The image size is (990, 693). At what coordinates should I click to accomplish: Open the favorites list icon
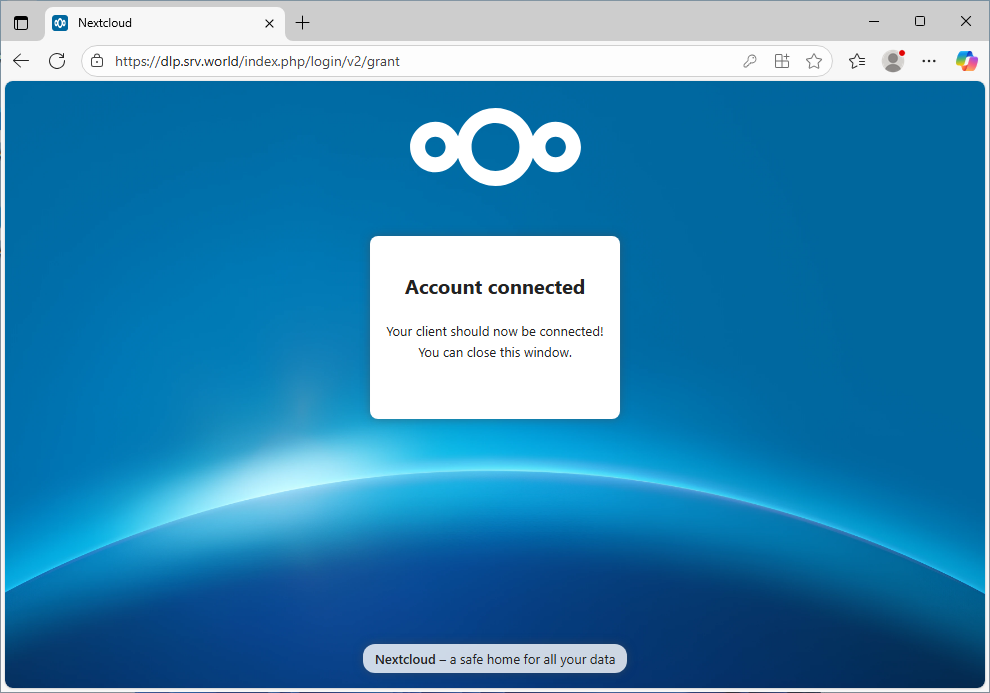[857, 61]
